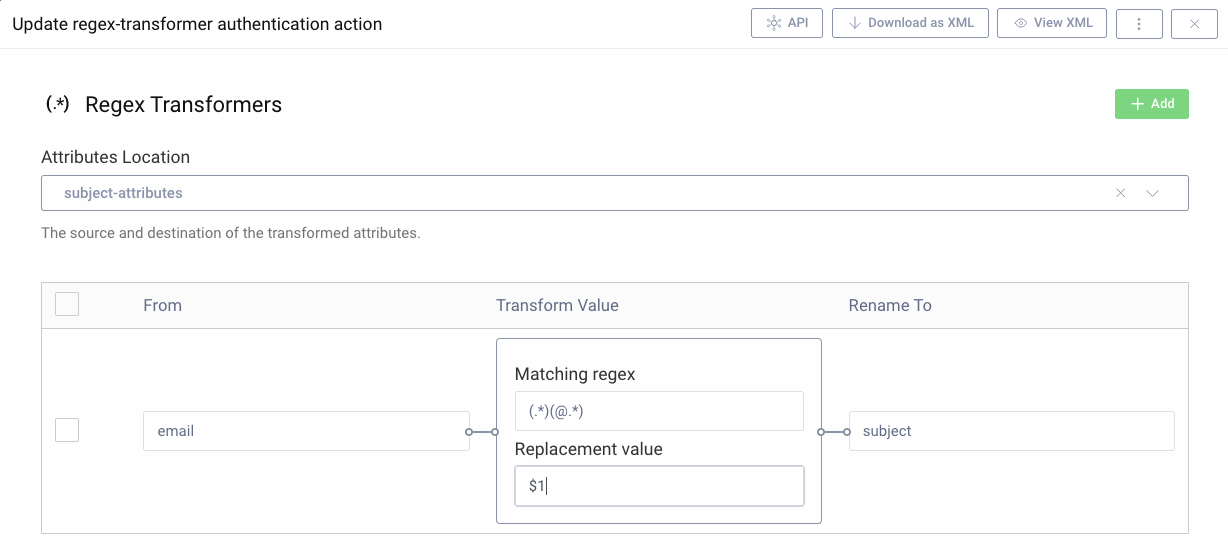Edit the Matching regex field
The image size is (1228, 552).
(659, 411)
